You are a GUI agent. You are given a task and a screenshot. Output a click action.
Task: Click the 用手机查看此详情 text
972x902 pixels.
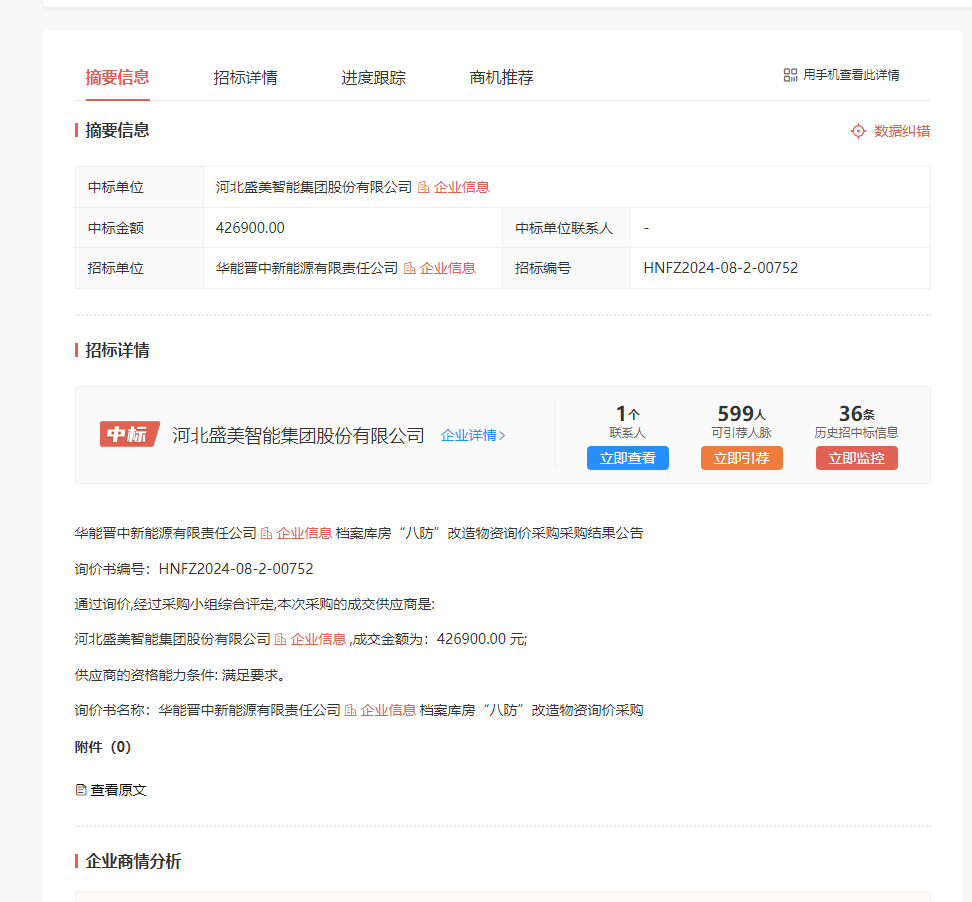click(850, 74)
